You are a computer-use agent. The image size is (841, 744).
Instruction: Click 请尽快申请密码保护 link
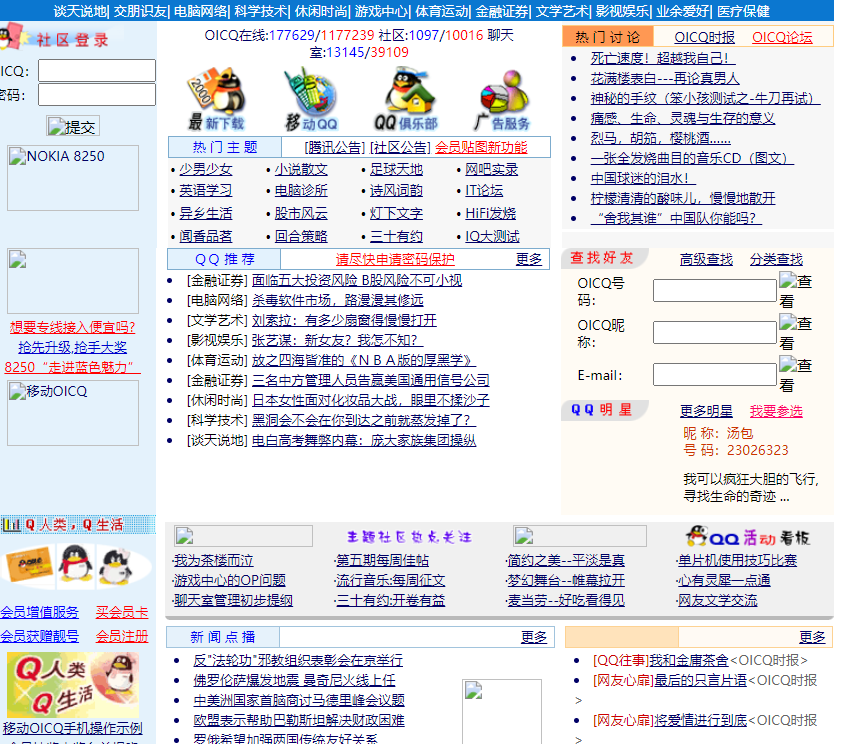point(395,260)
